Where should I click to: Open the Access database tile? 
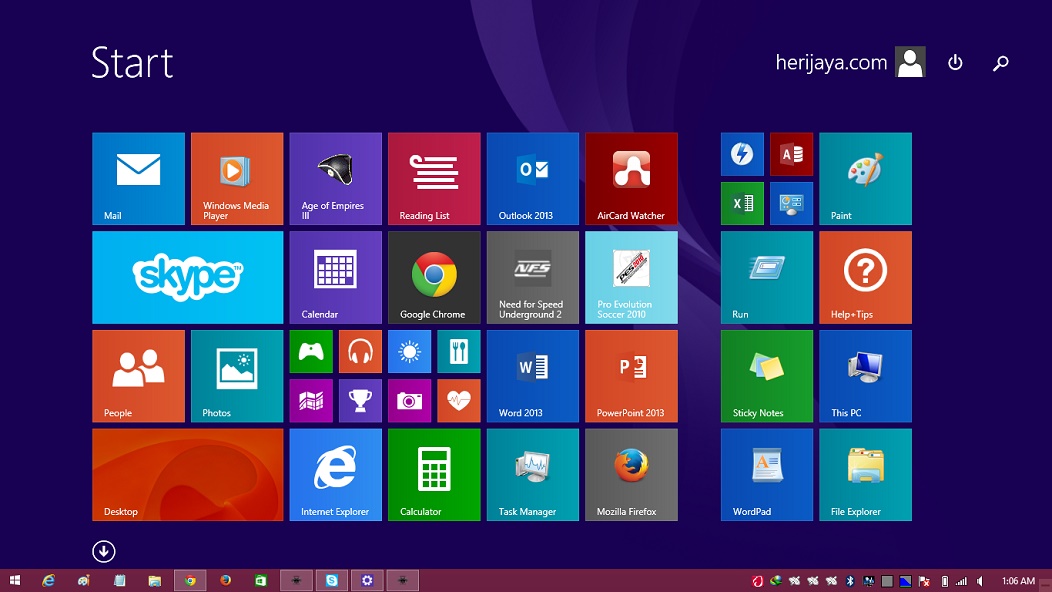pyautogui.click(x=791, y=154)
